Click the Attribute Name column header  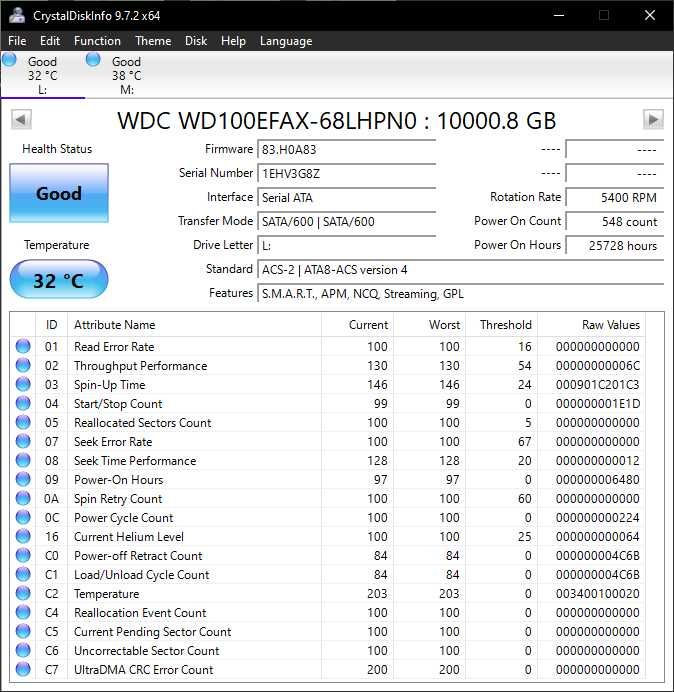[x=194, y=325]
